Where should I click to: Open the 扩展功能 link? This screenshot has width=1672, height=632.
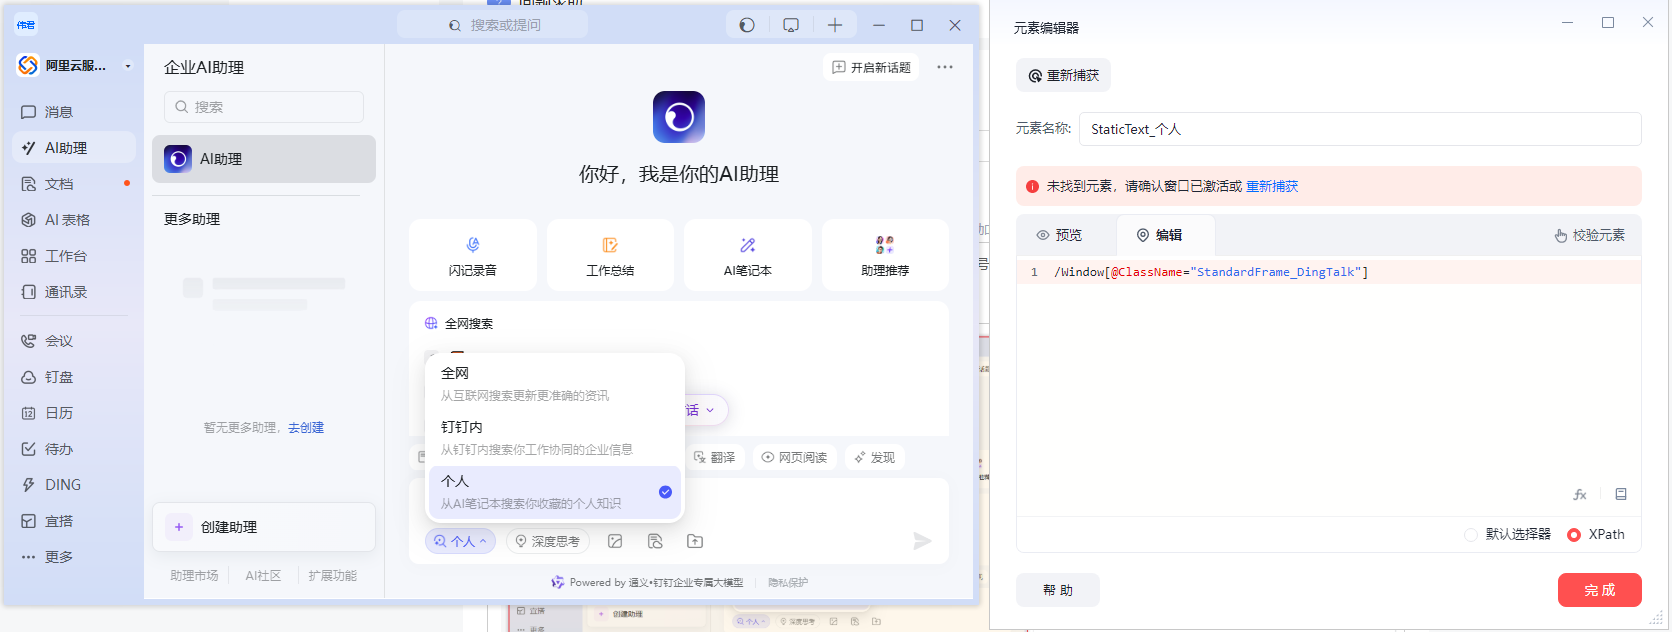[332, 576]
